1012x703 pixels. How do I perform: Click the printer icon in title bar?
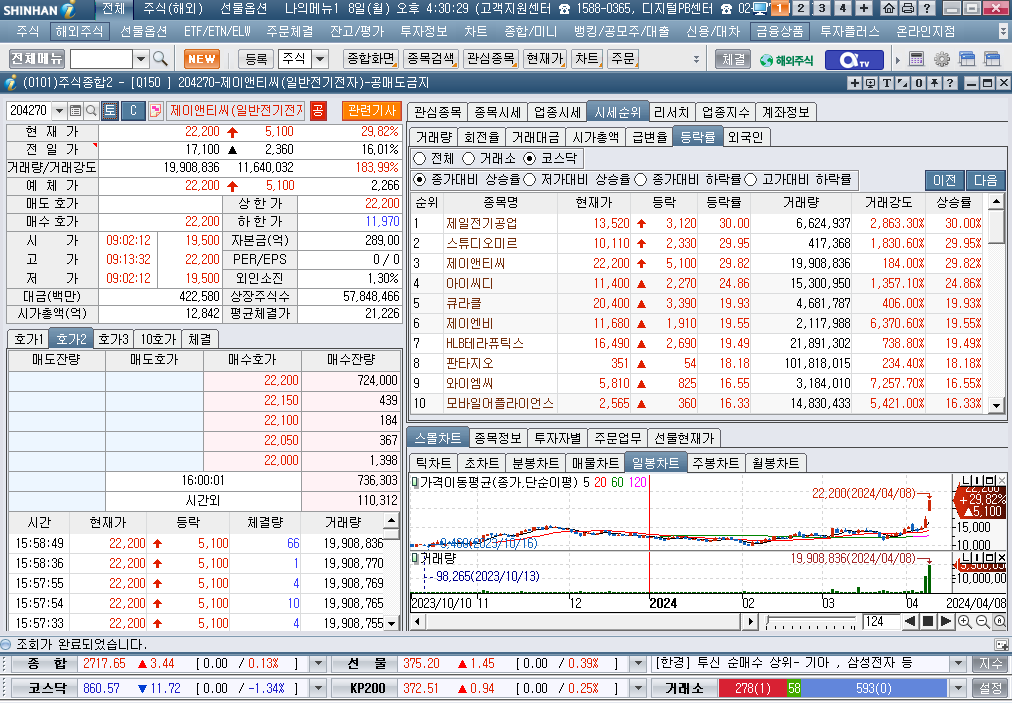(x=907, y=8)
